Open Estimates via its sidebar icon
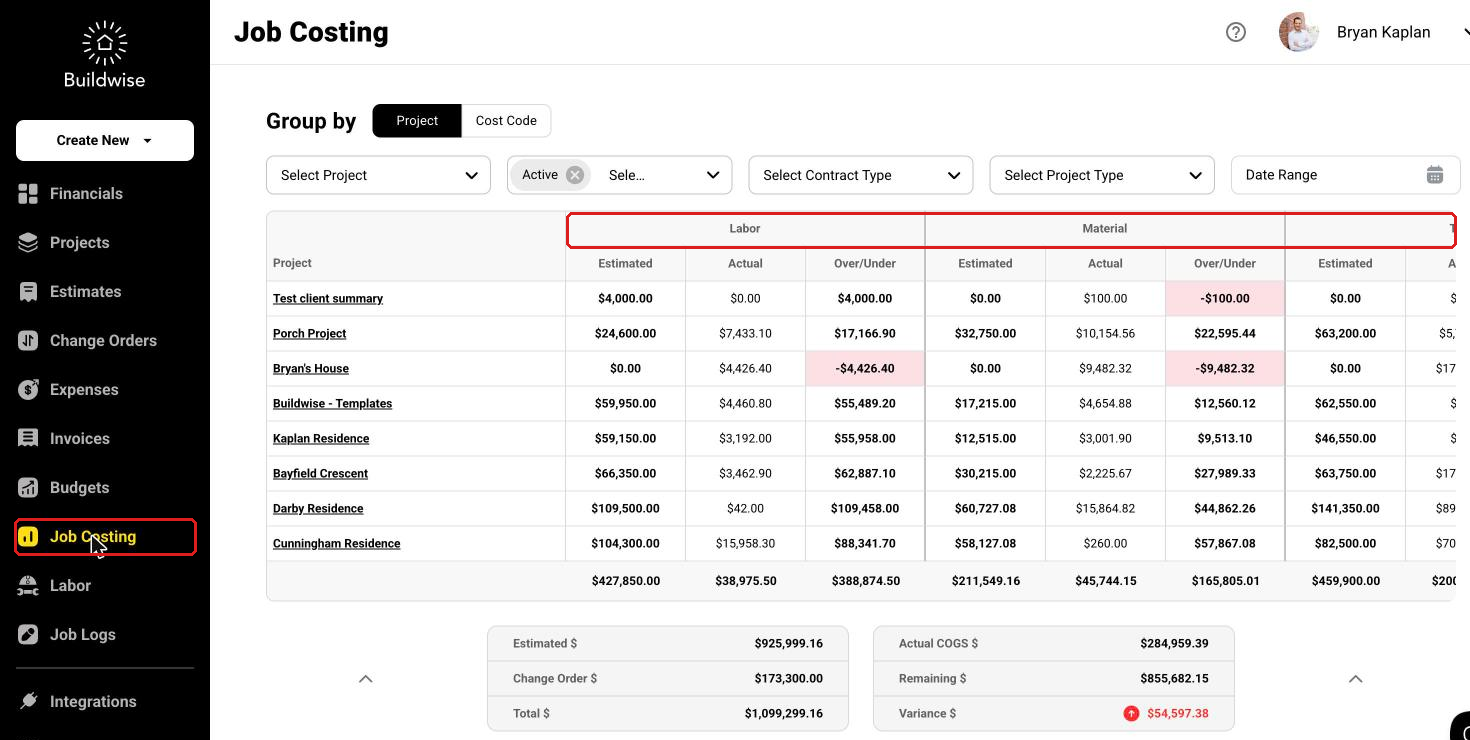 (x=28, y=292)
